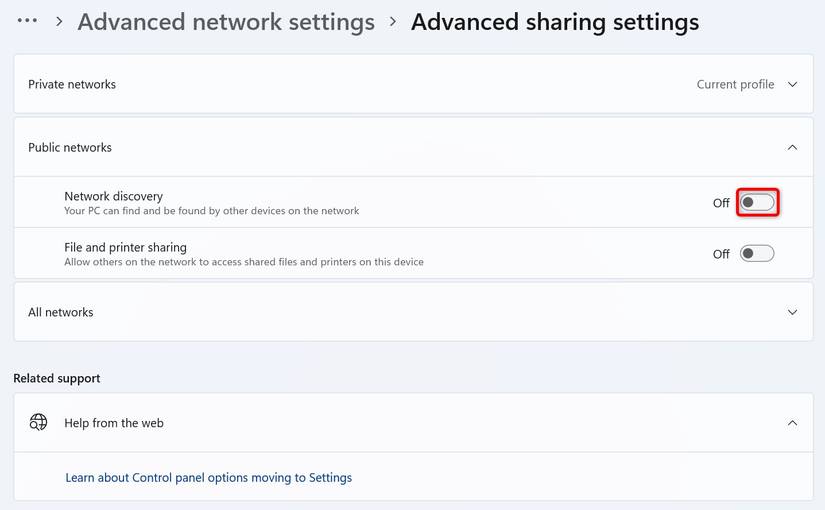Click the Help from the web label
825x510 pixels.
tap(114, 423)
